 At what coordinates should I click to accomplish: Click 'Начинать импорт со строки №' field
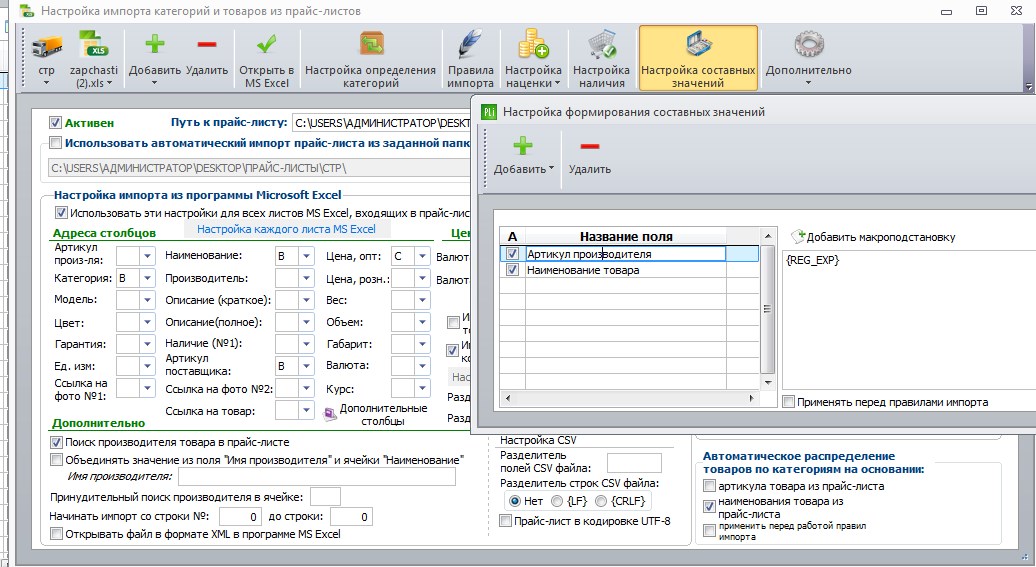coord(240,517)
